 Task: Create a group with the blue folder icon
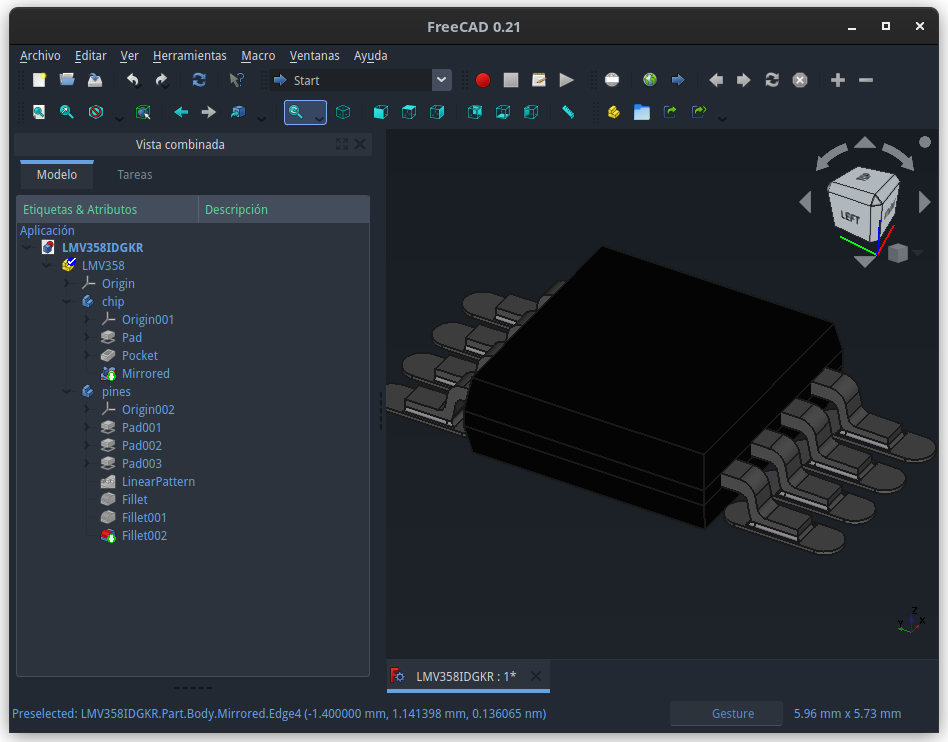click(641, 112)
